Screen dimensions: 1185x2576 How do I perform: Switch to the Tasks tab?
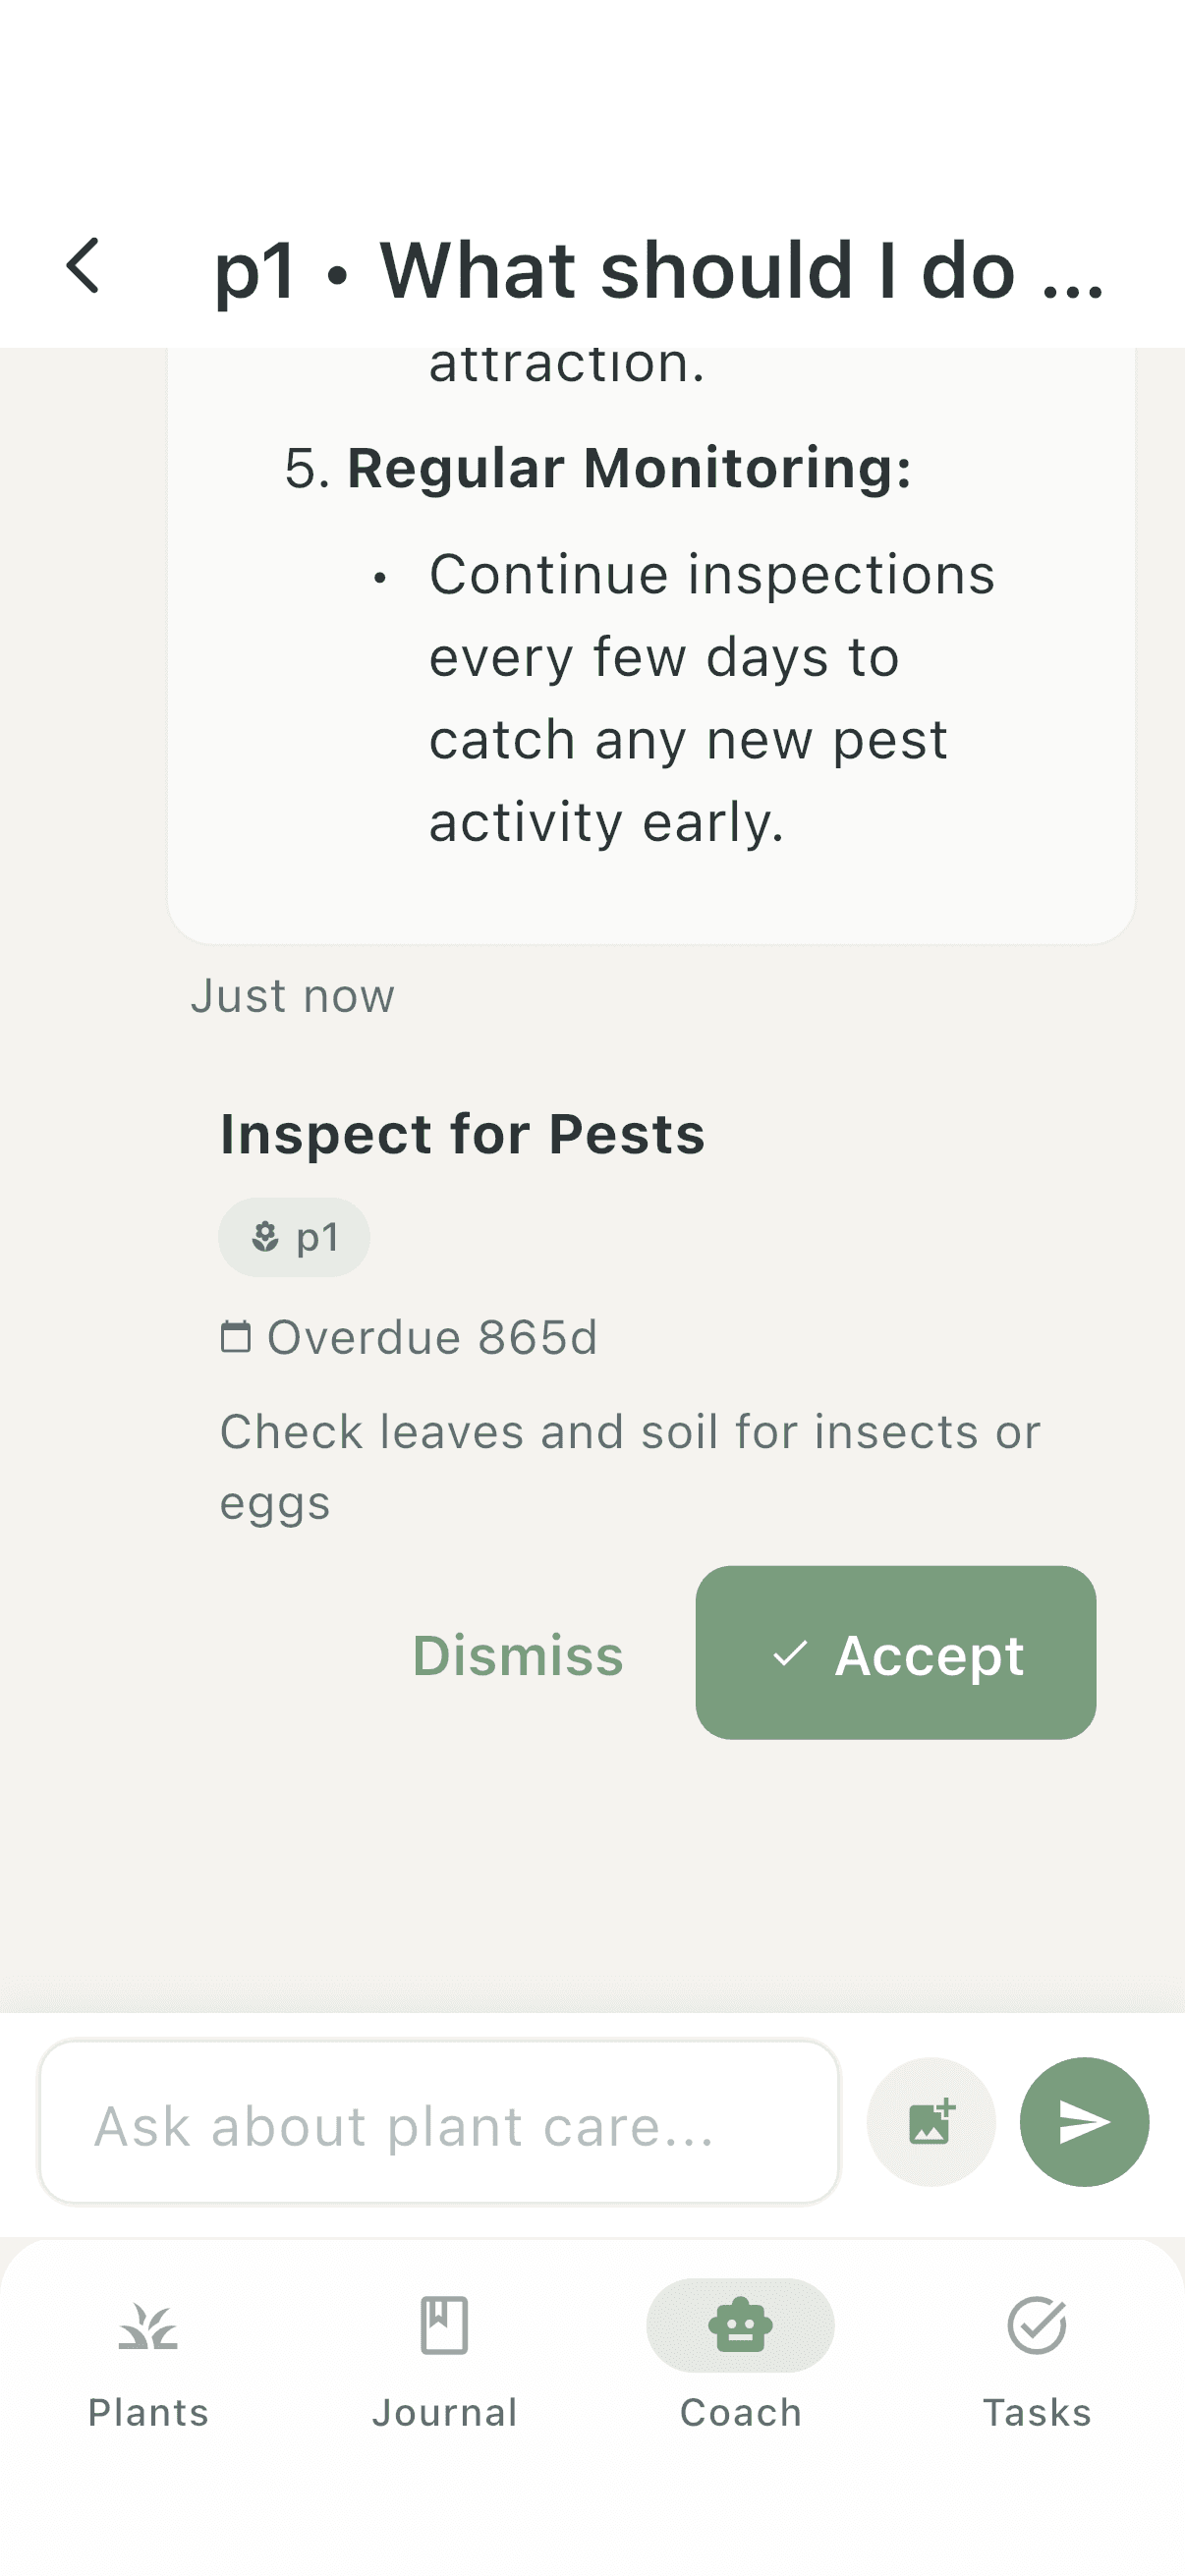pos(1037,2360)
